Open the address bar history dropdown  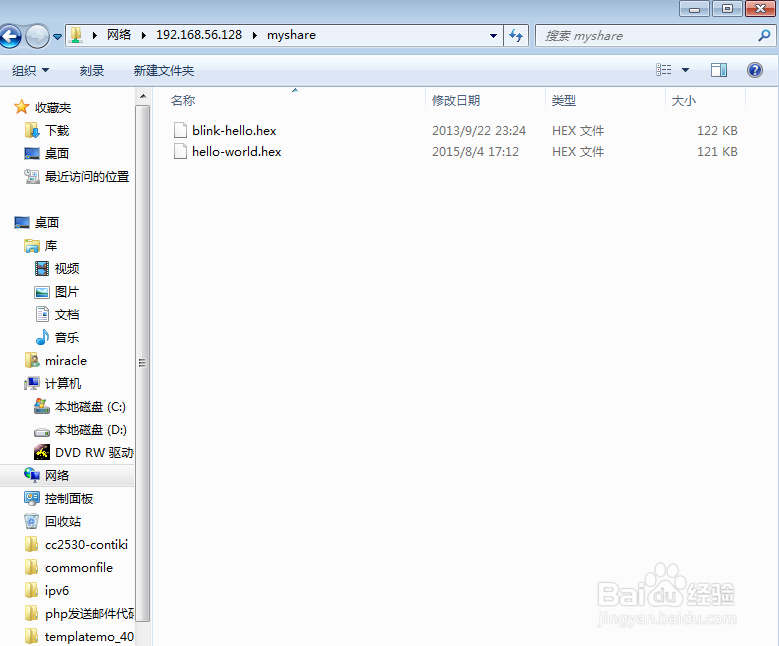(493, 35)
